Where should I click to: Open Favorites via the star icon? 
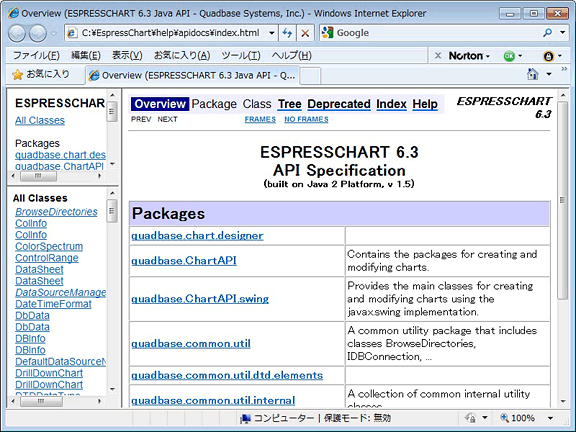click(17, 75)
